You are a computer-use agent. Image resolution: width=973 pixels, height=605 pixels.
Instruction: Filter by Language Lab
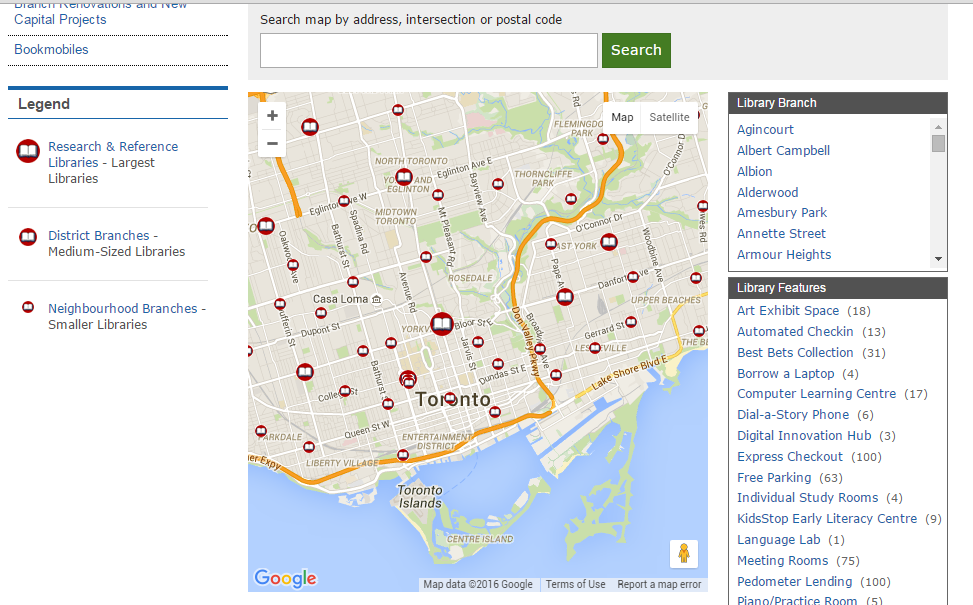(779, 540)
